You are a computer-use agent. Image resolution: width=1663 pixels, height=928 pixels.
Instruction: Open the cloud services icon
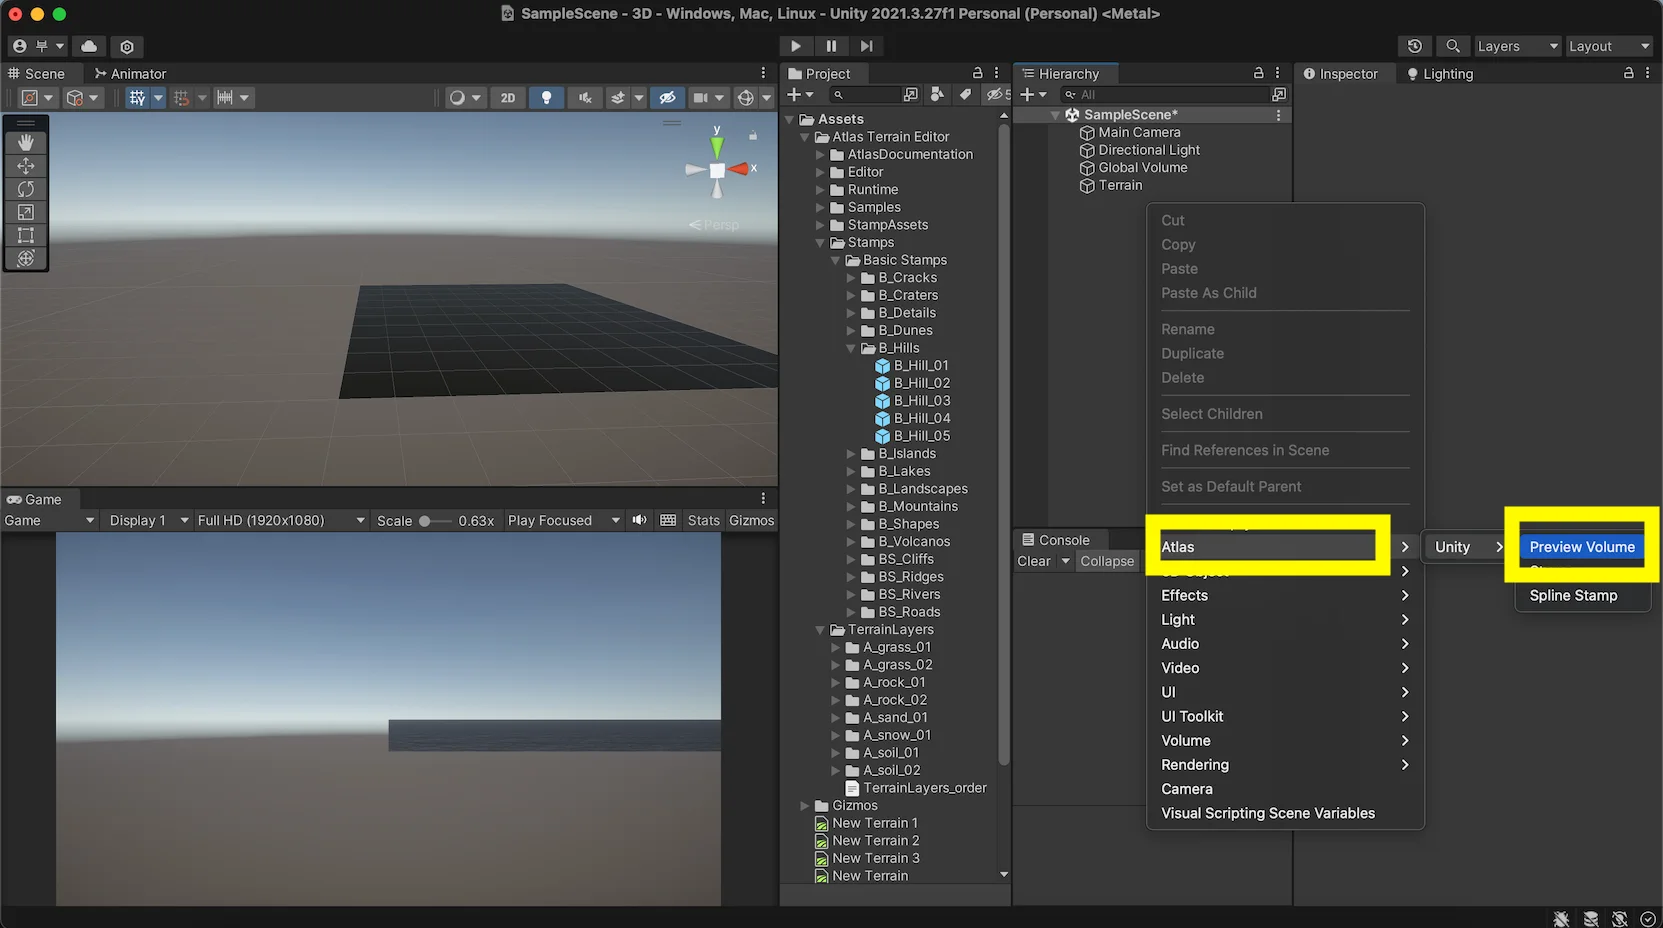click(x=89, y=46)
